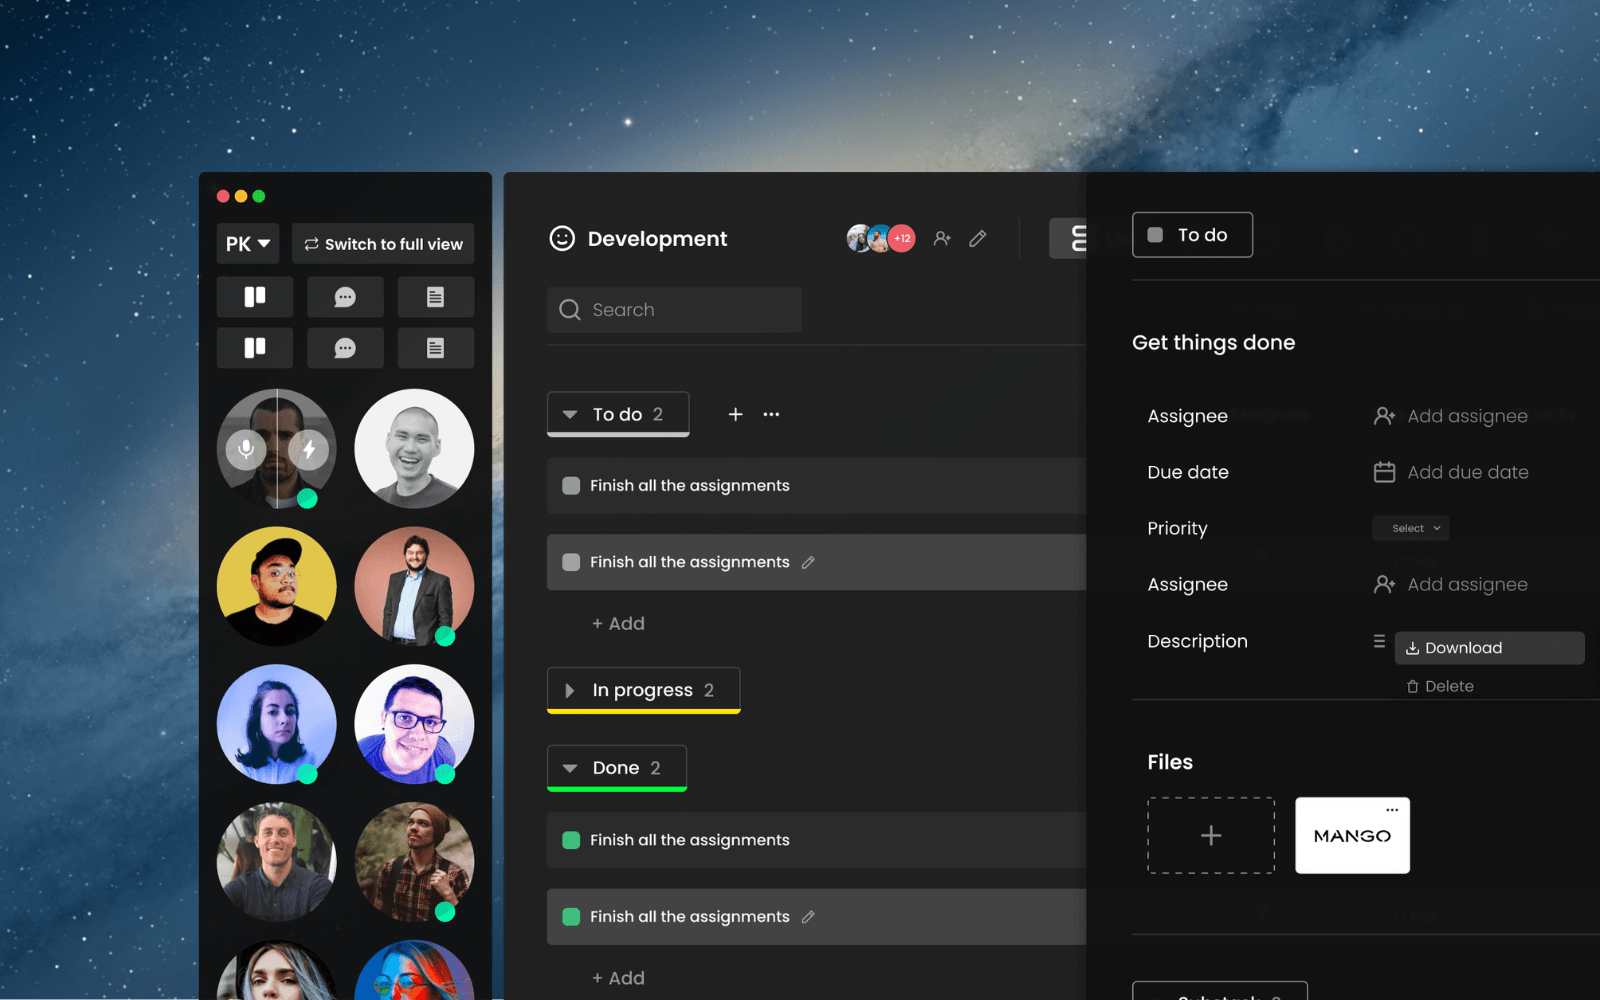1600x1000 pixels.
Task: Open the To do status button in detail panel
Action: click(1192, 235)
